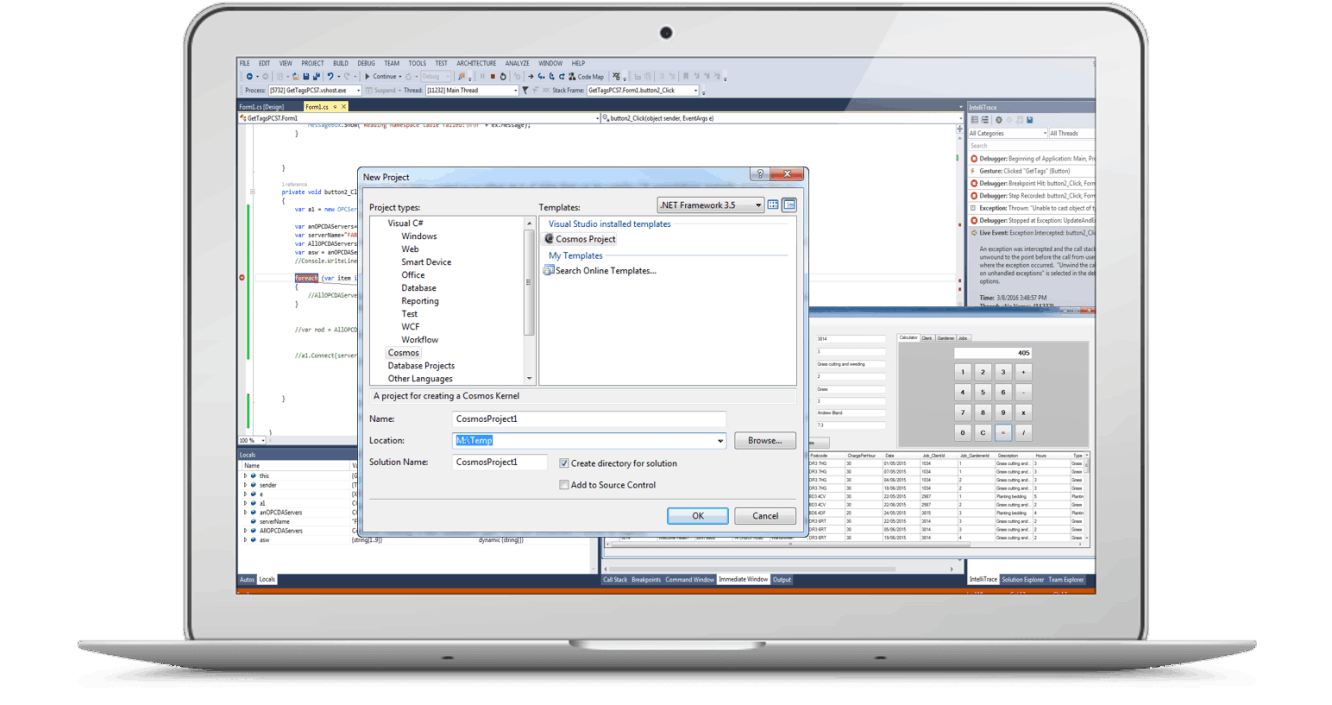Screen dimensions: 1332x705
Task: Select Database Projects in Project types
Action: (421, 366)
